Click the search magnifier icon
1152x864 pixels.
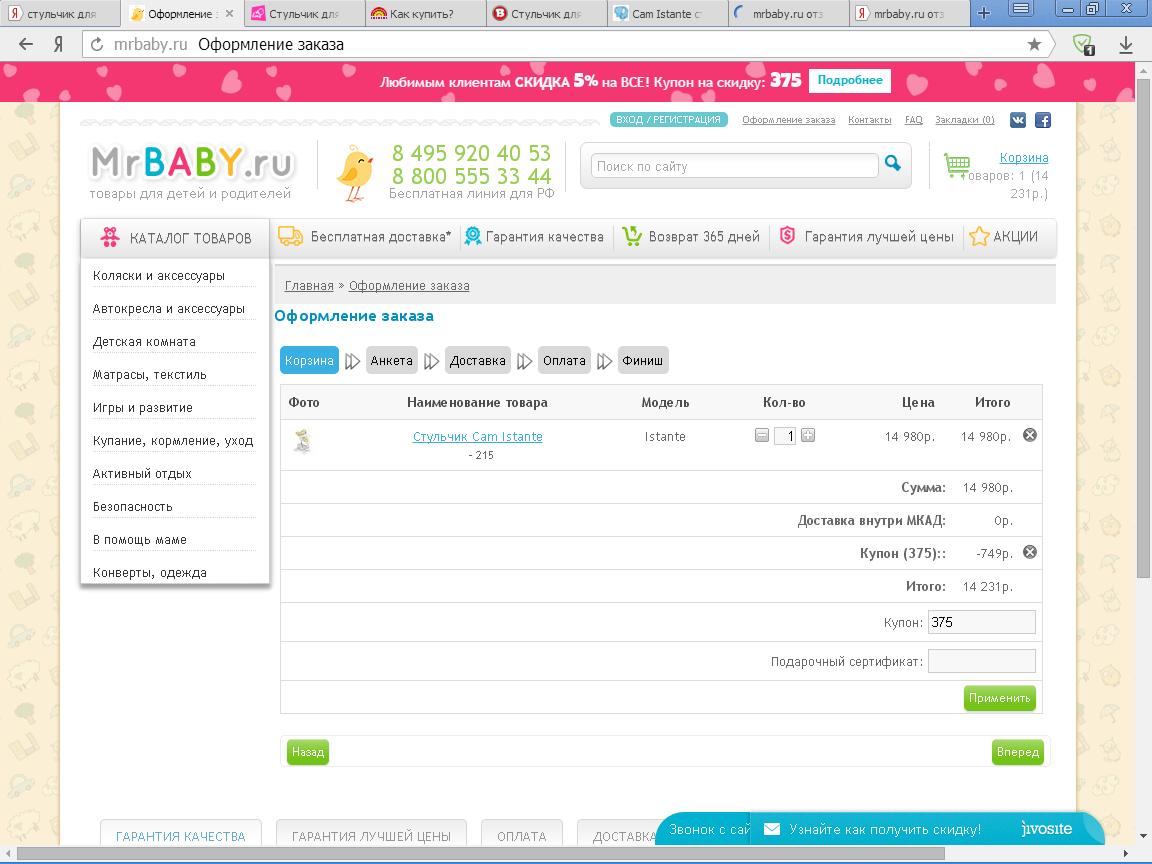click(x=893, y=163)
